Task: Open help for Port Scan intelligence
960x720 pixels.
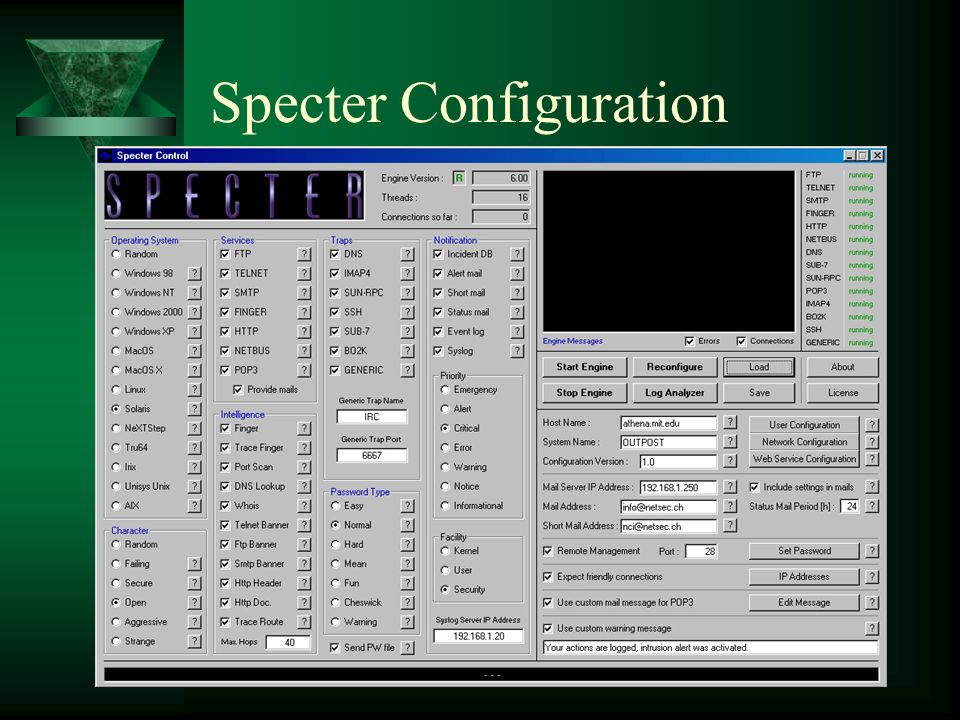Action: tap(304, 467)
